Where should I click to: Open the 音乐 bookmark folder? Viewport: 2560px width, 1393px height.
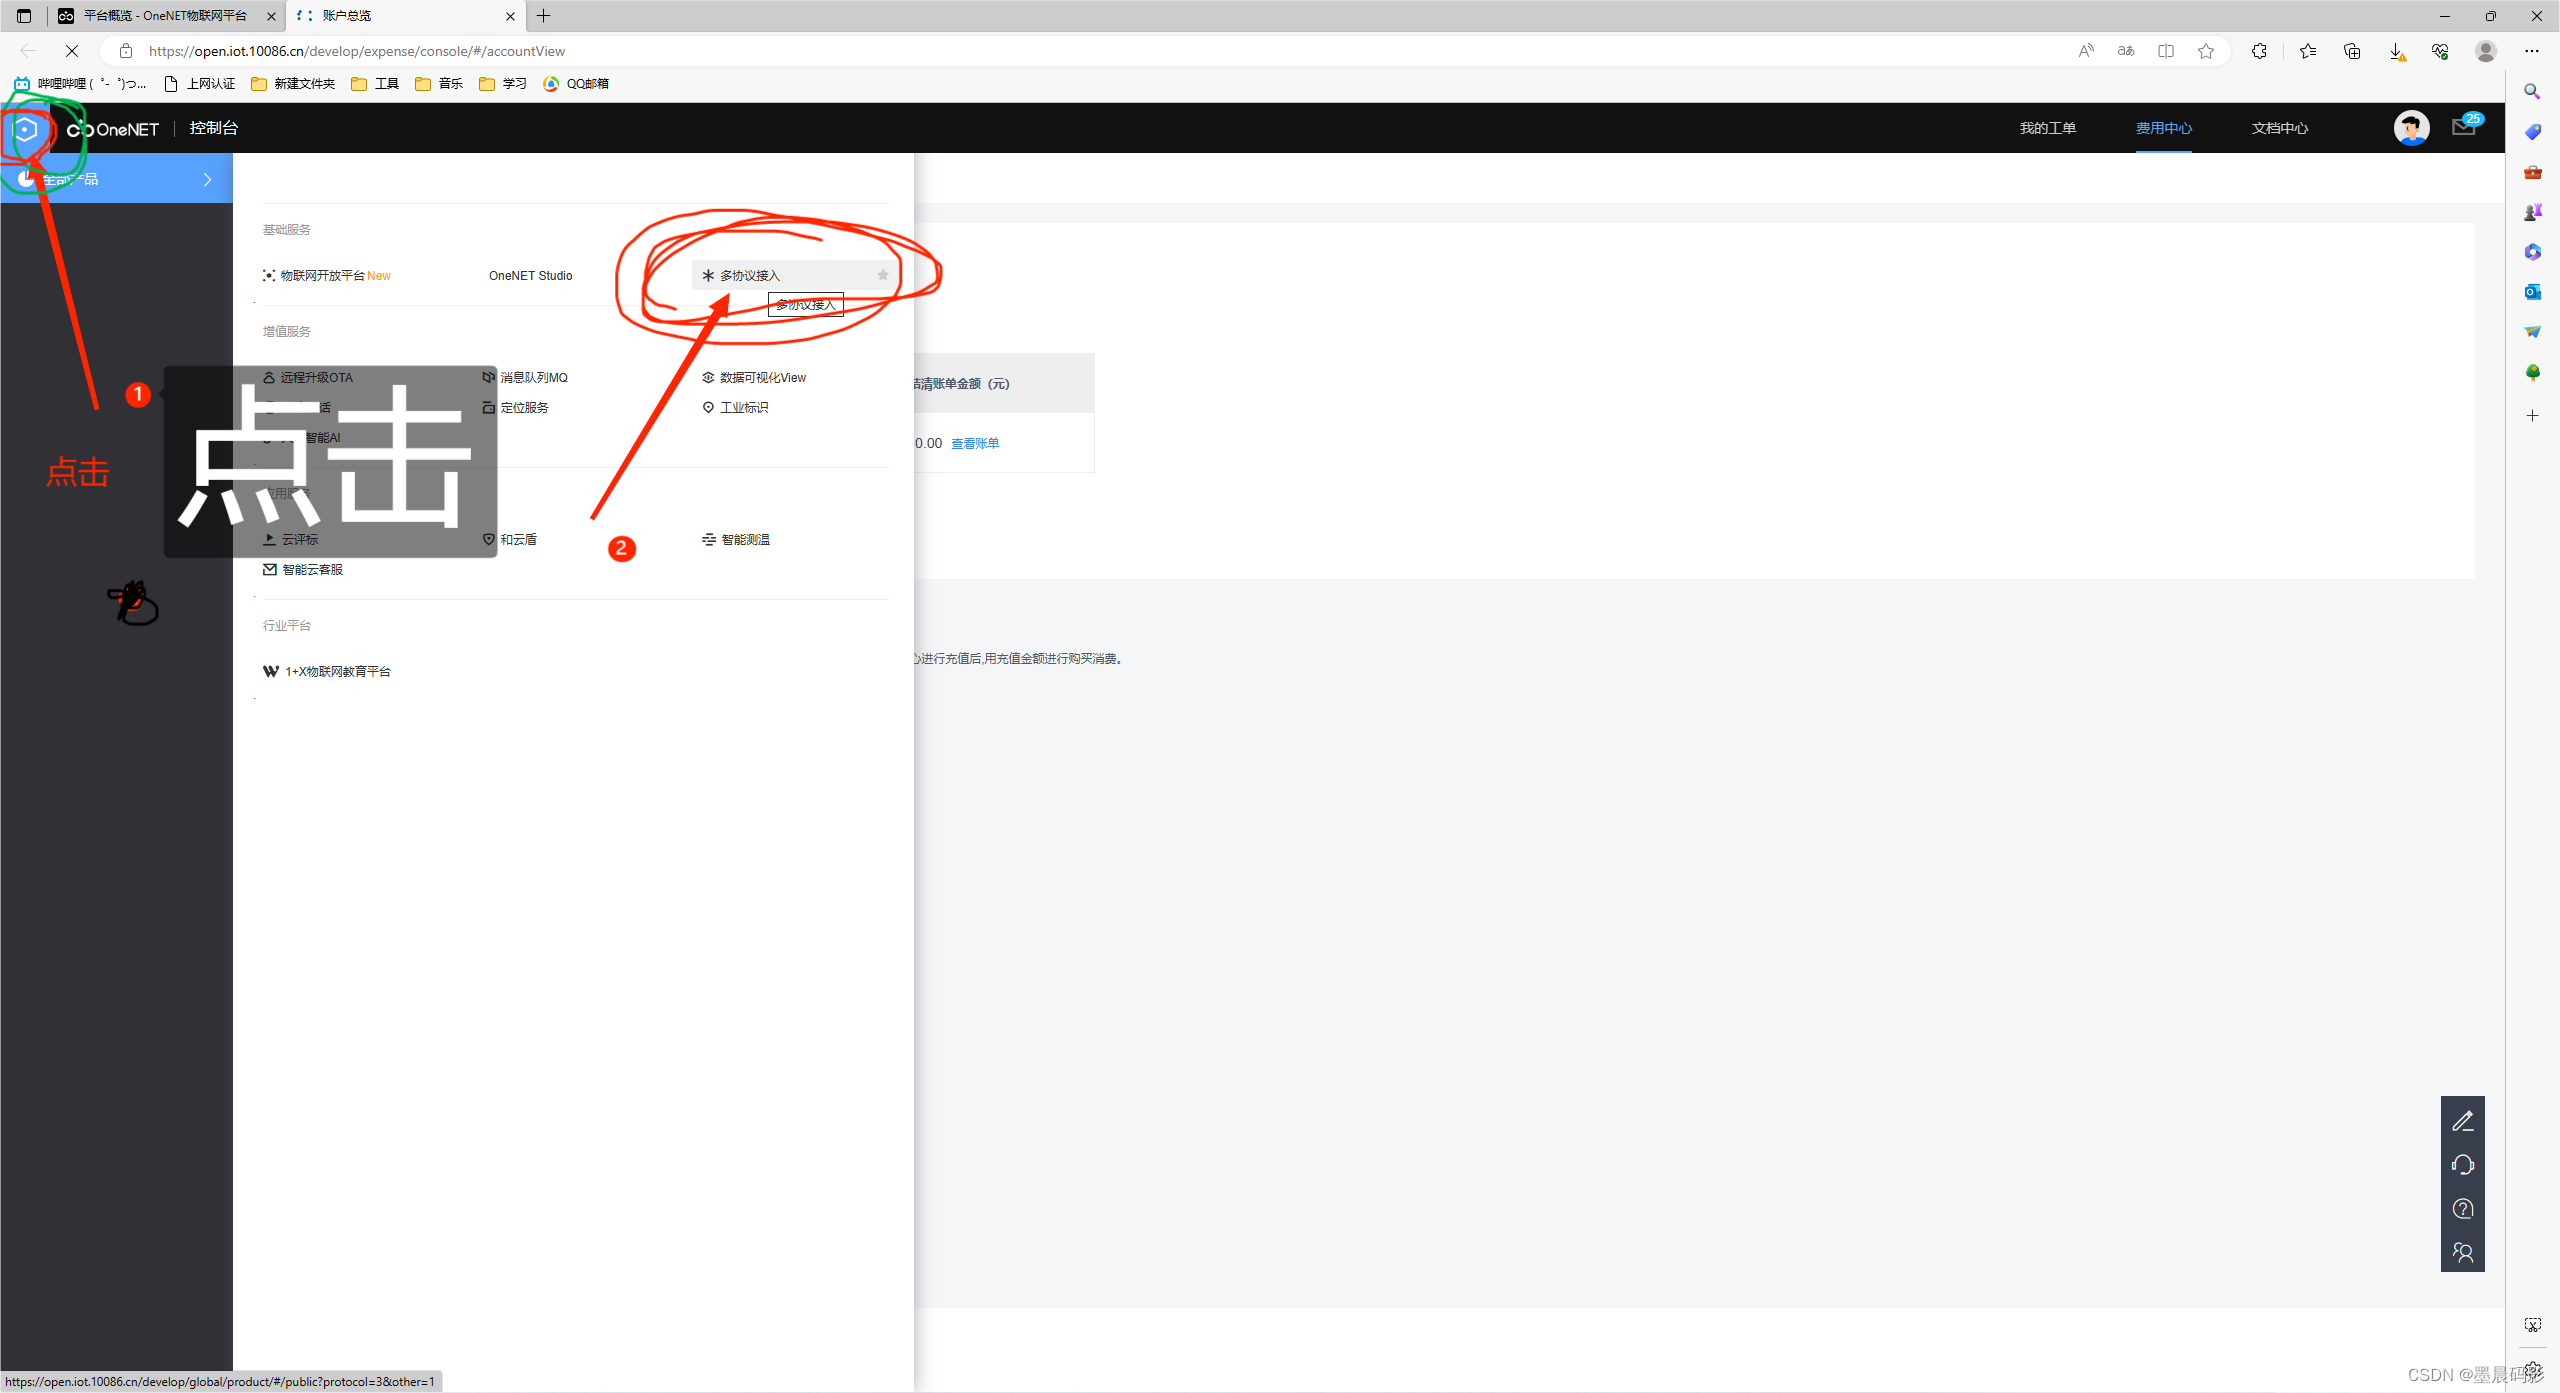click(x=439, y=84)
